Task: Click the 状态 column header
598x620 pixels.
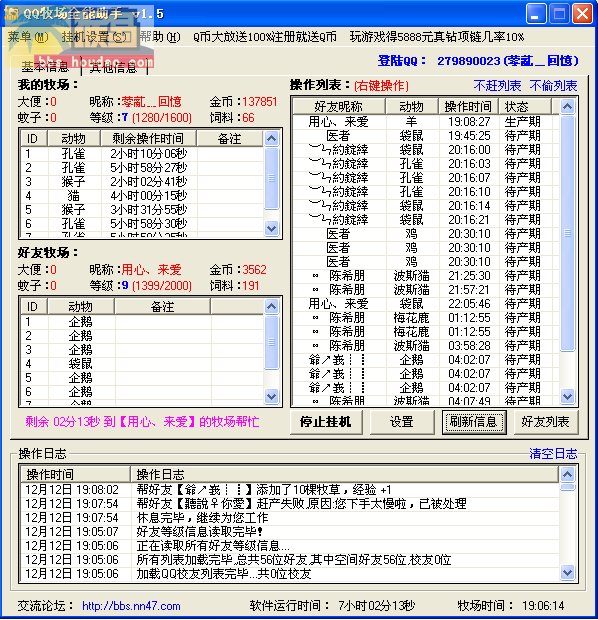Action: click(x=524, y=106)
